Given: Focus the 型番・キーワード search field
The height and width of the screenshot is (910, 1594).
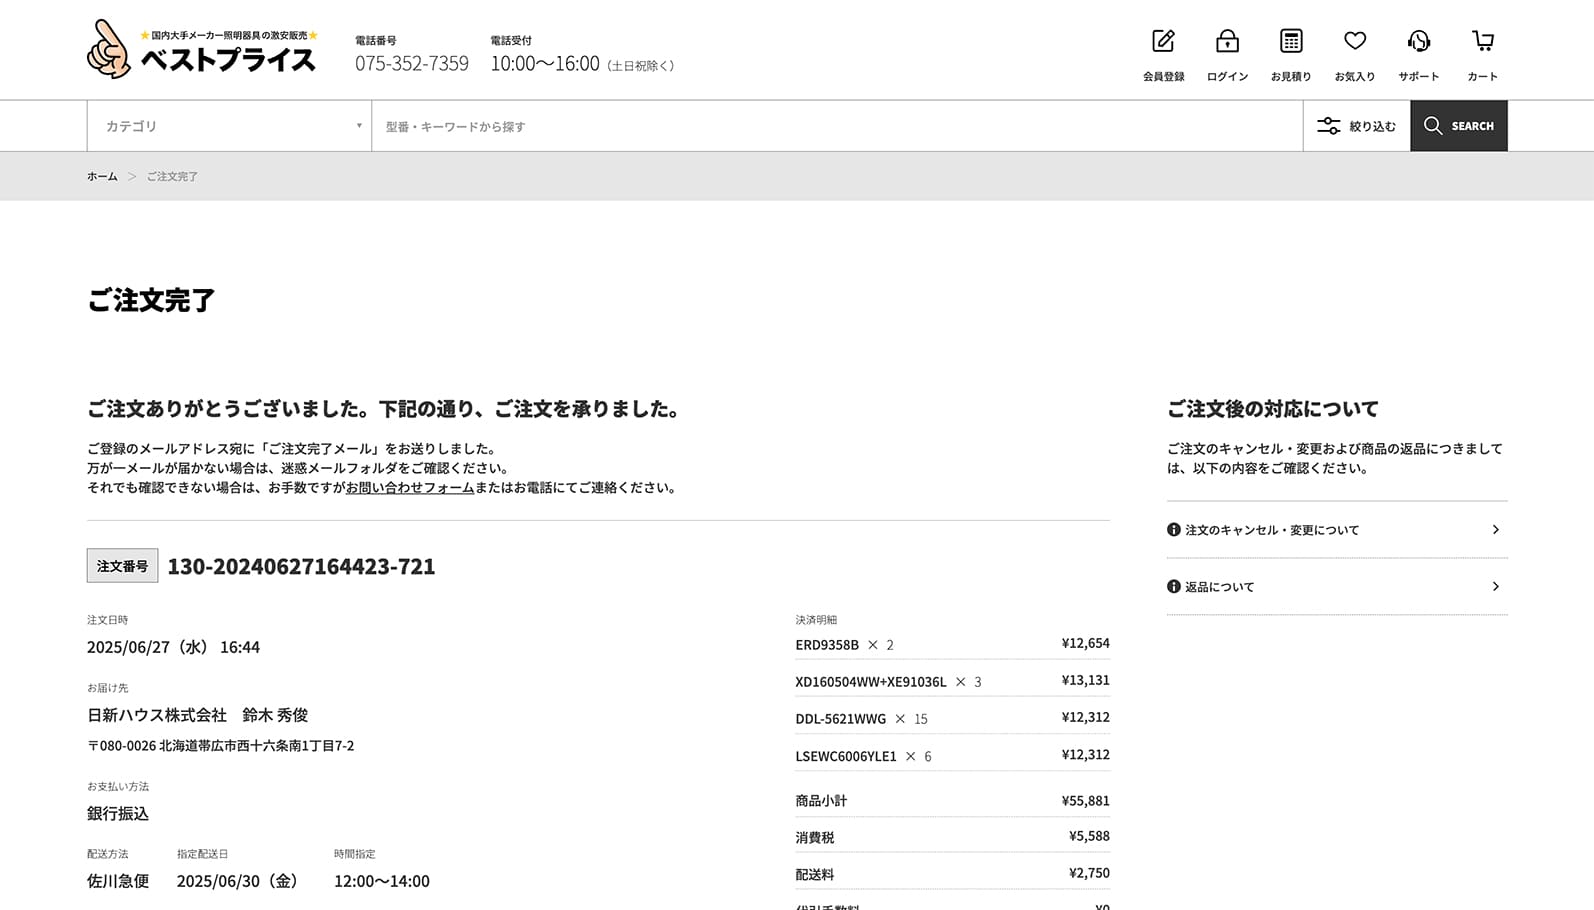Looking at the screenshot, I should 836,126.
